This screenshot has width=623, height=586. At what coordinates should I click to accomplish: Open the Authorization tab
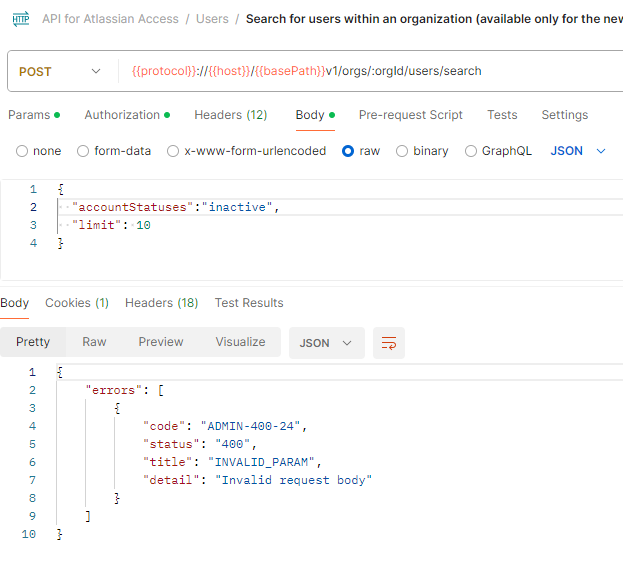click(127, 115)
